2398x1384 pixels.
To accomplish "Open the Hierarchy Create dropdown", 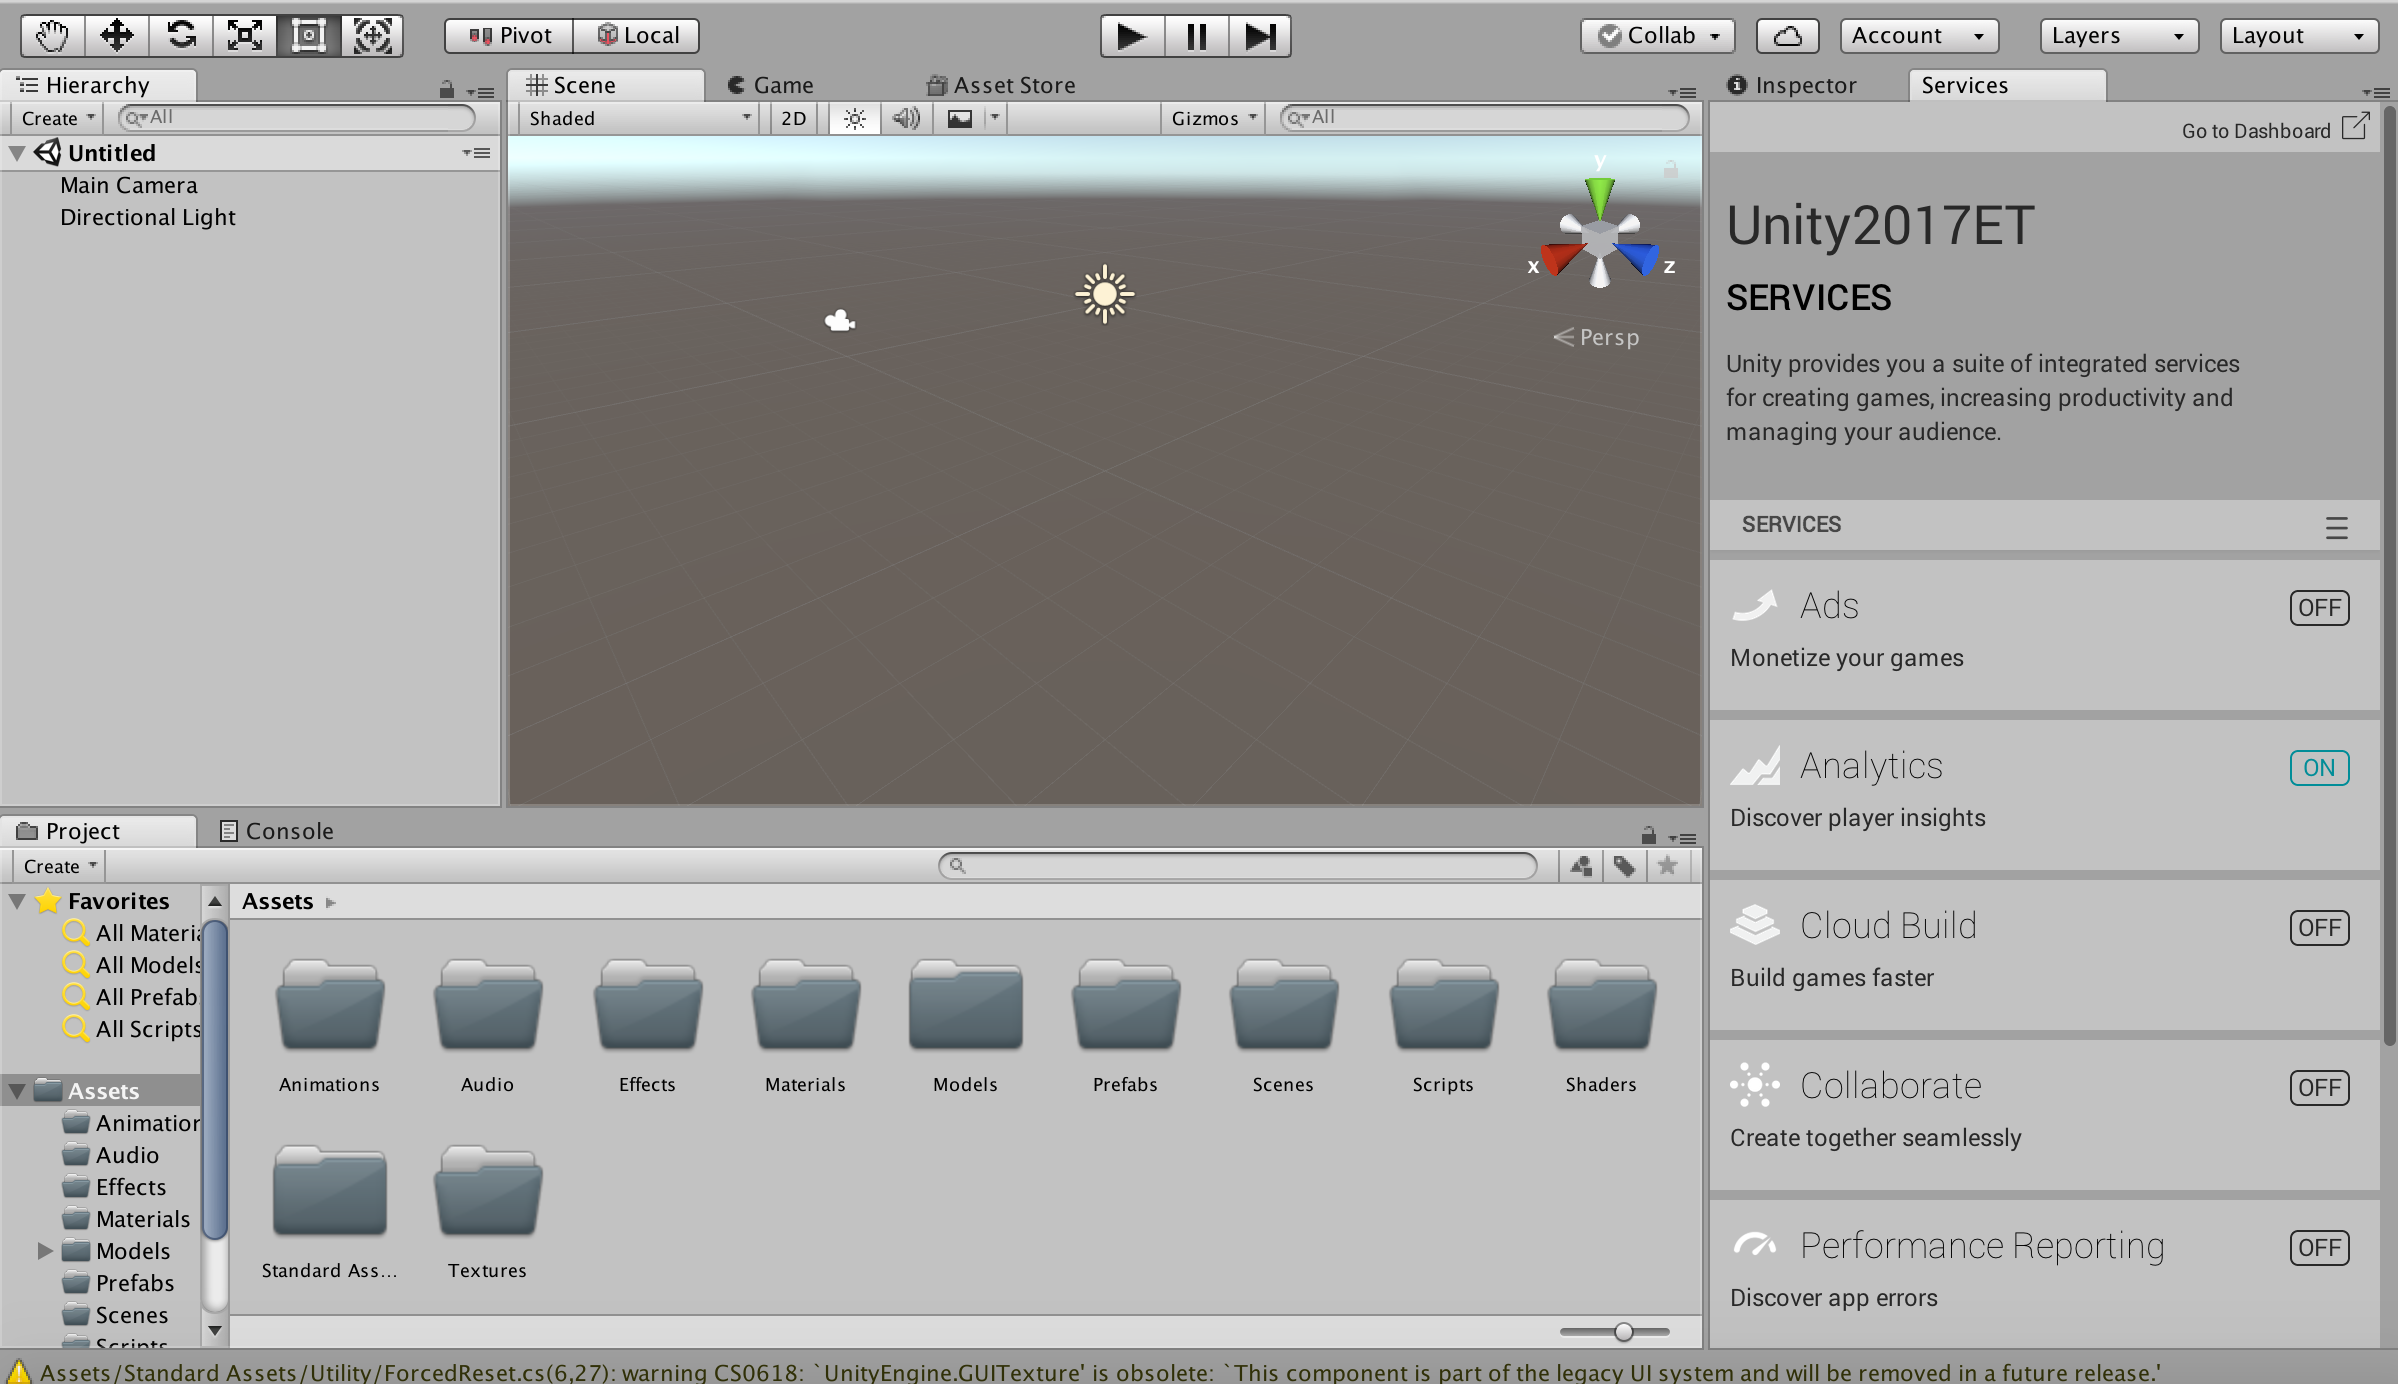I will coord(57,118).
